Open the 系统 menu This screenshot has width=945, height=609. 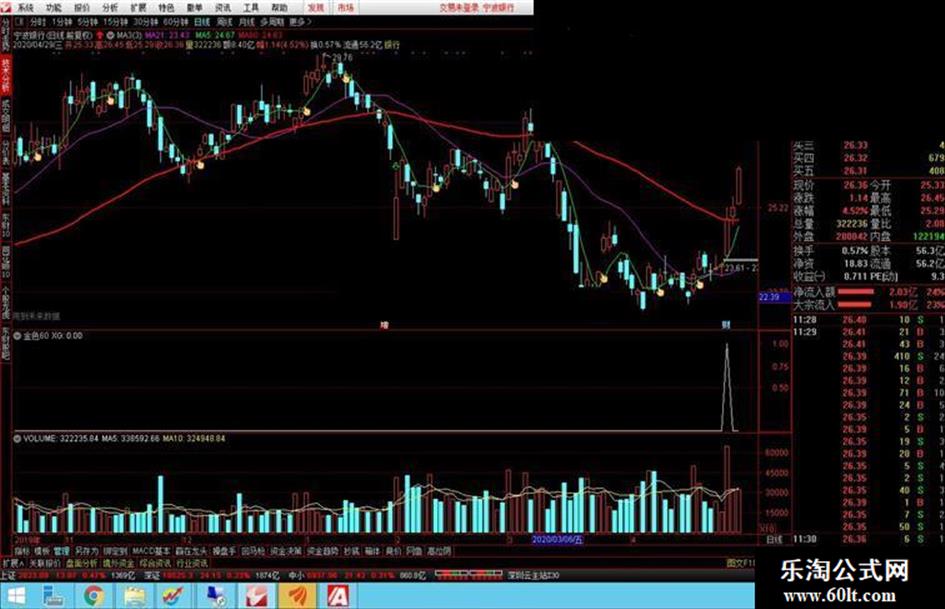25,8
